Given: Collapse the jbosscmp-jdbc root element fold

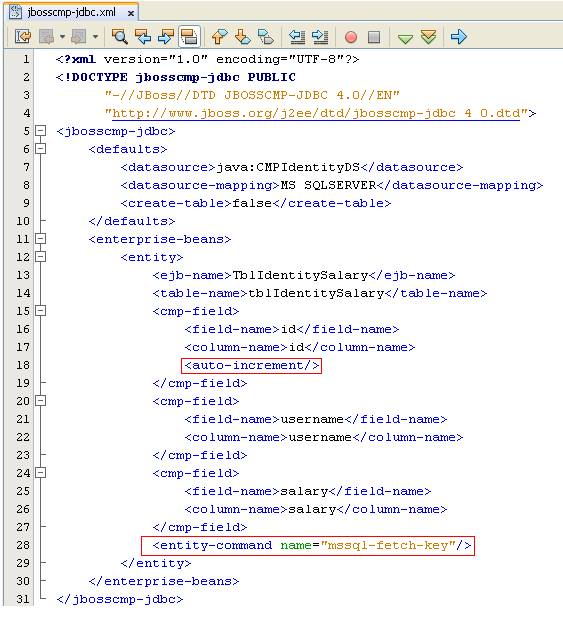Looking at the screenshot, I should [x=40, y=131].
